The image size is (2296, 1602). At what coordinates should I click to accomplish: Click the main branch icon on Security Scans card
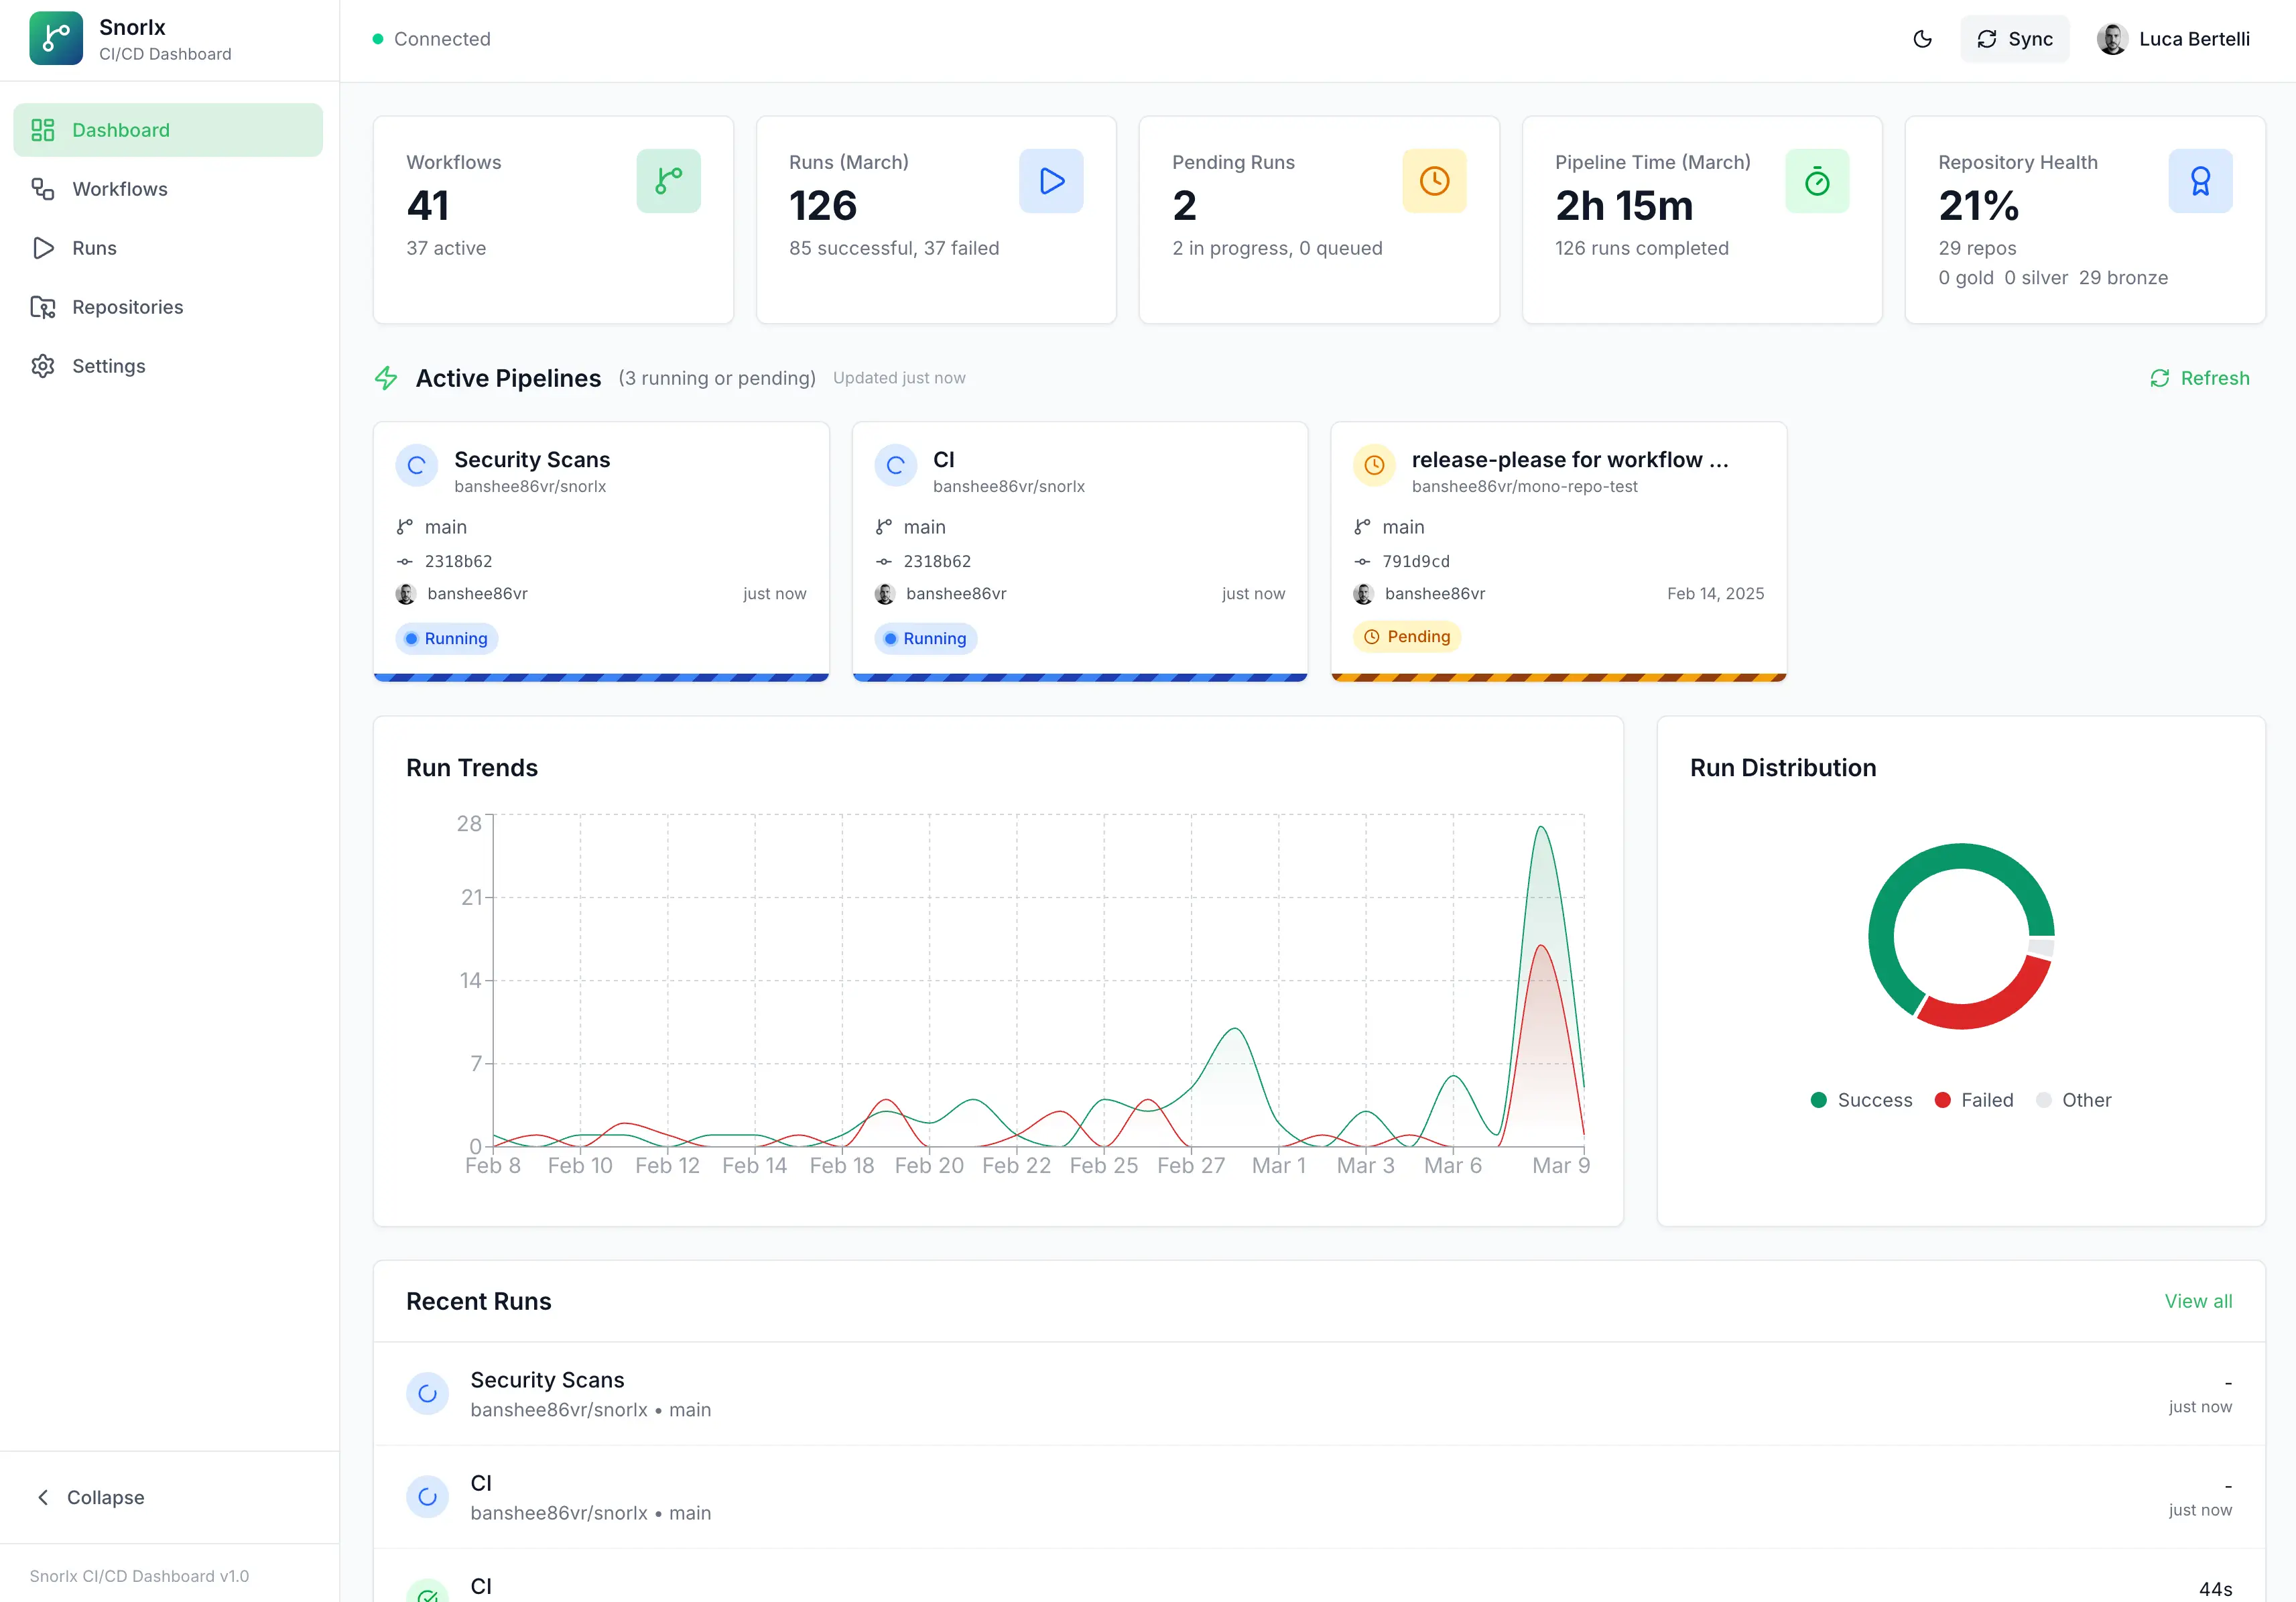405,527
